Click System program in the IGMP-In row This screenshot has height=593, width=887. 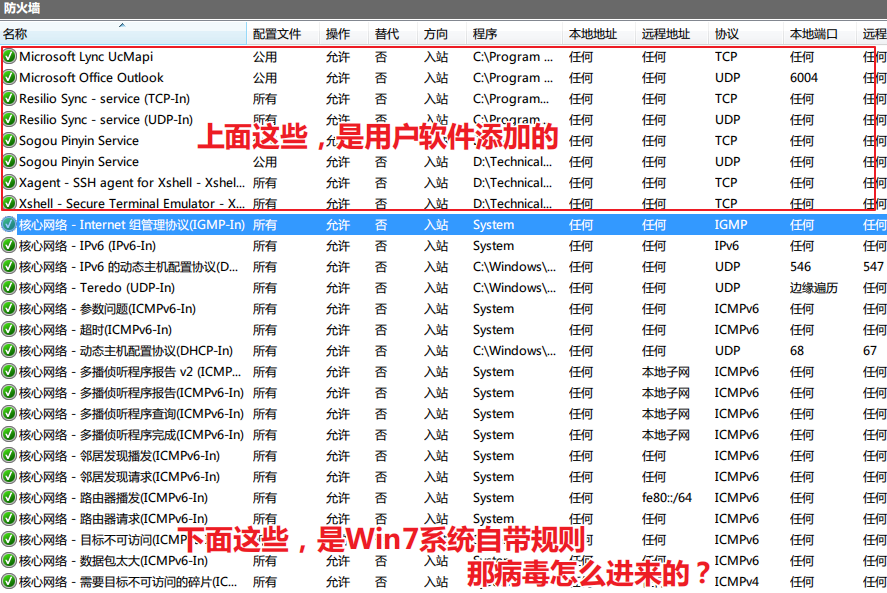(494, 225)
